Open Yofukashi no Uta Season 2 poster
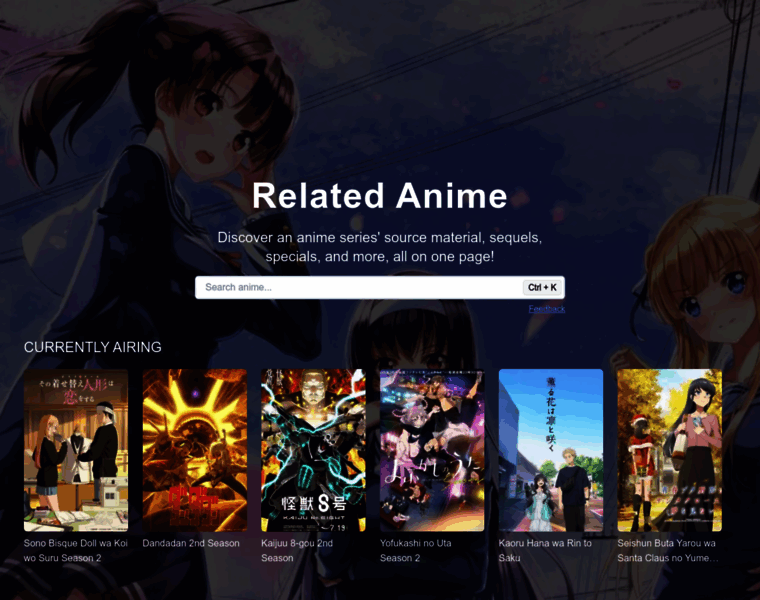 coord(432,450)
